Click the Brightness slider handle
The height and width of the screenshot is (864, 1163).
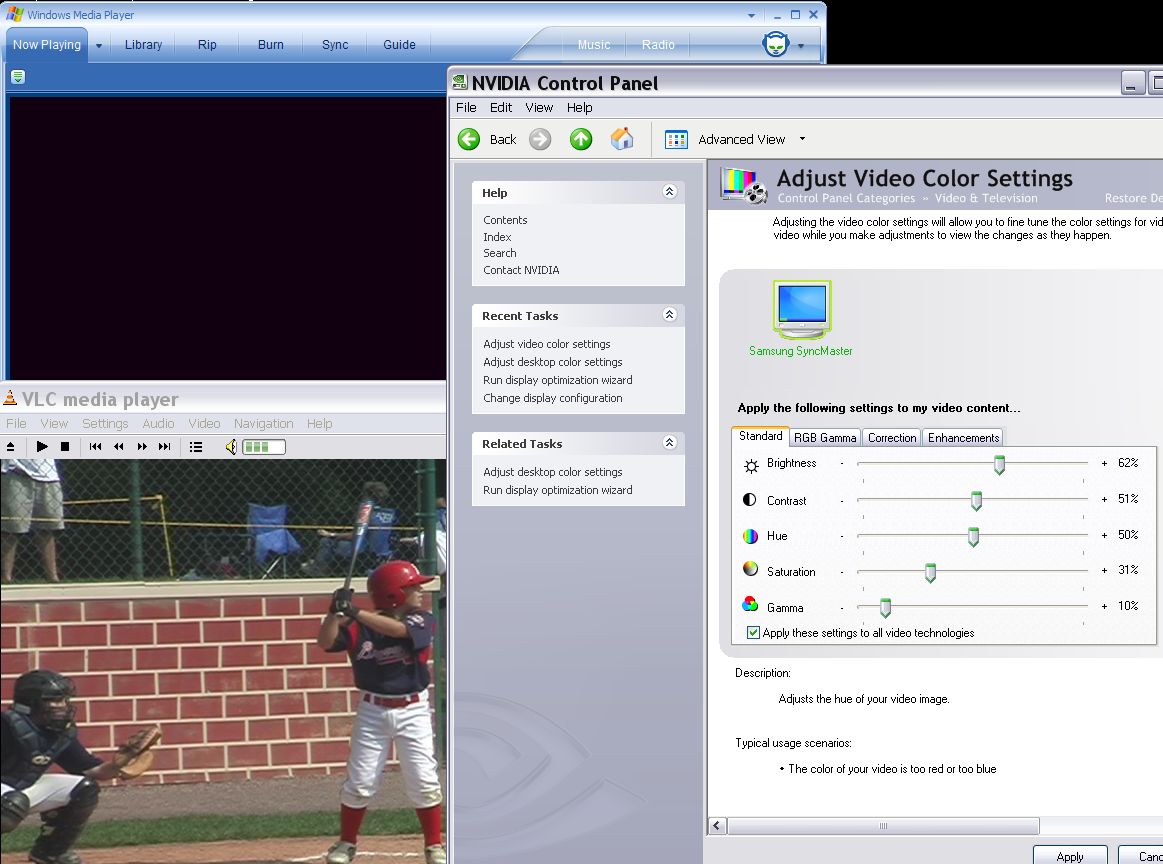pos(999,465)
